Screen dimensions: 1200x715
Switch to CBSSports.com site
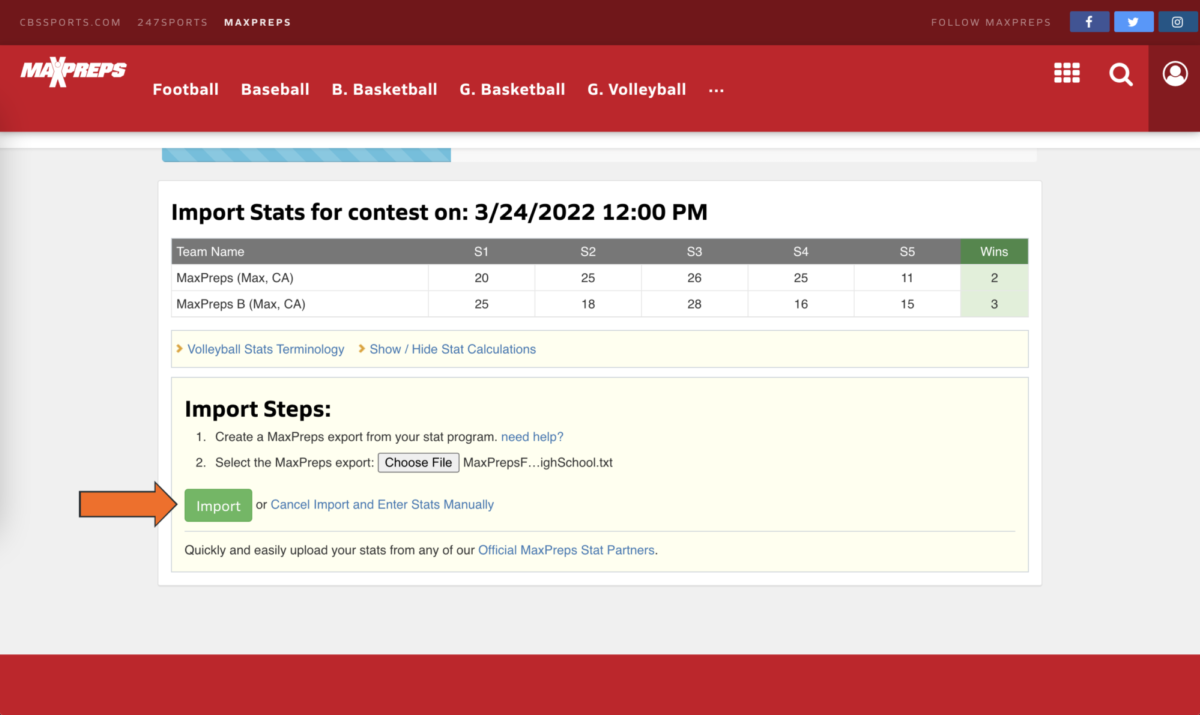[x=70, y=22]
